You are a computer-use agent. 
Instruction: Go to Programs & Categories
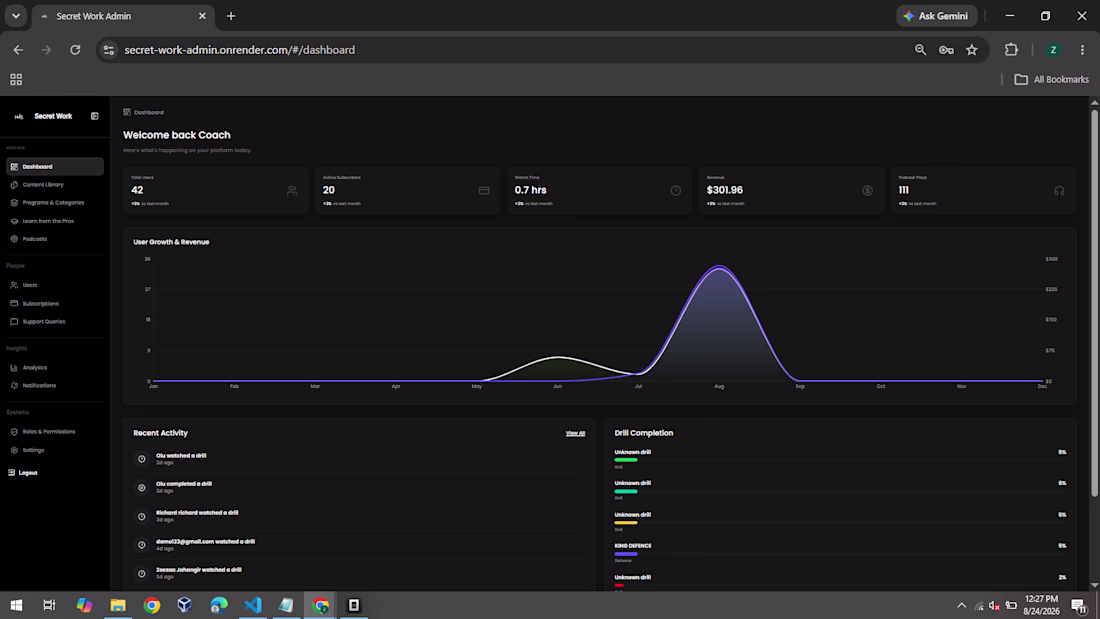click(x=55, y=203)
